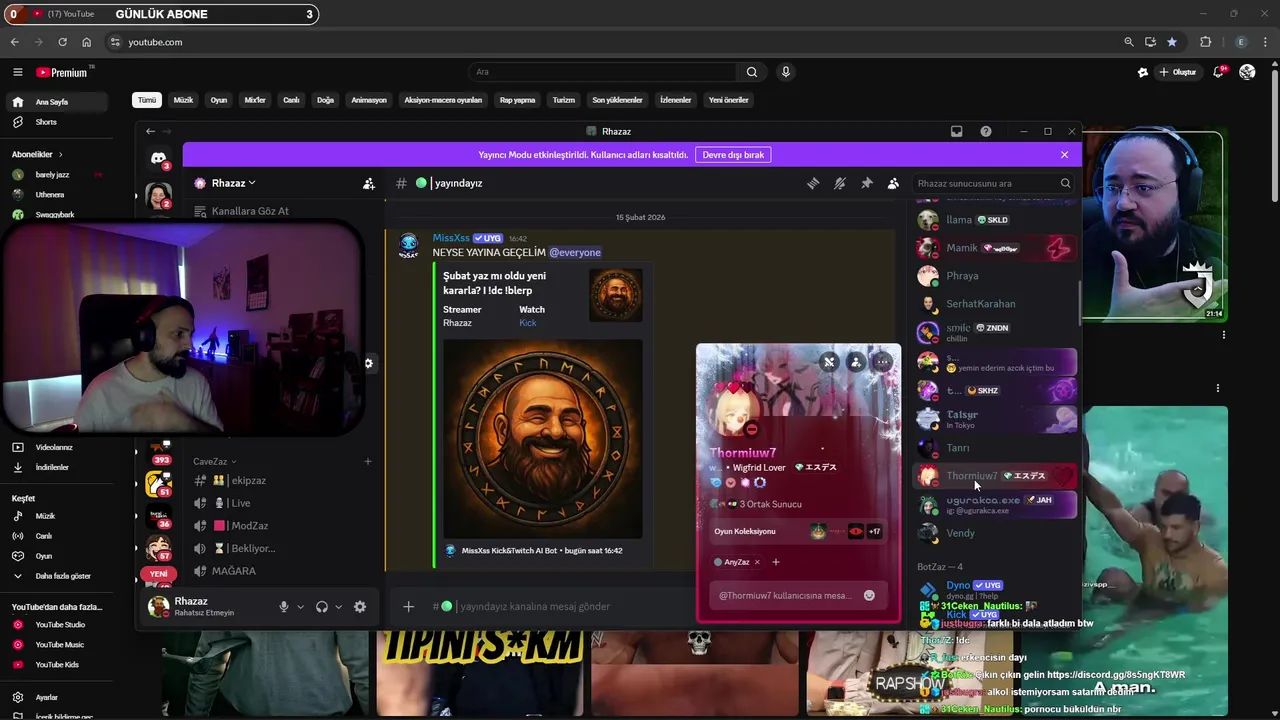Reload page in browser toolbar
The image size is (1280, 720).
(x=62, y=42)
